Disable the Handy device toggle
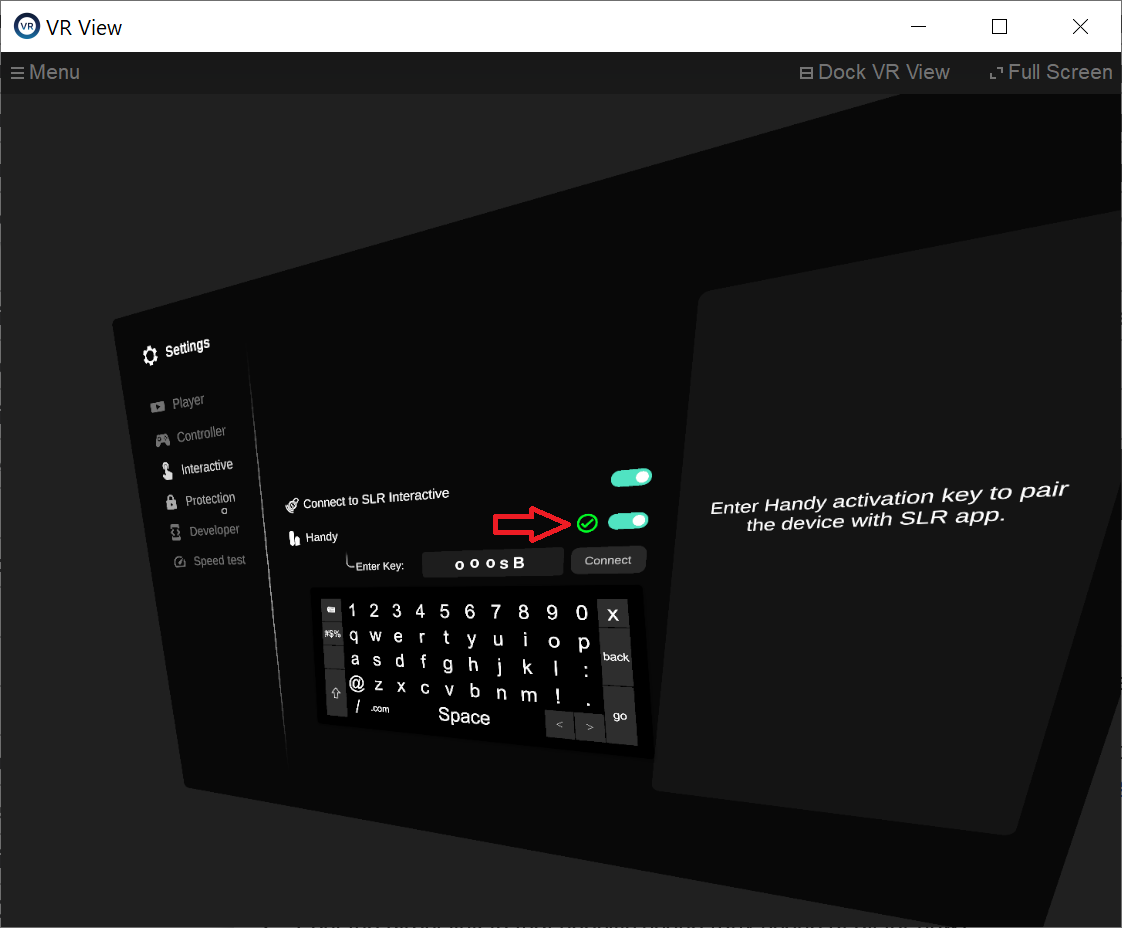The height and width of the screenshot is (928, 1122). point(628,521)
